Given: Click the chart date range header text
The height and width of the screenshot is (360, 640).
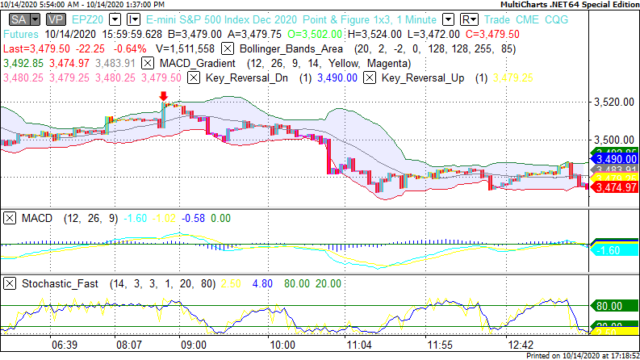Looking at the screenshot, I should (x=82, y=4).
